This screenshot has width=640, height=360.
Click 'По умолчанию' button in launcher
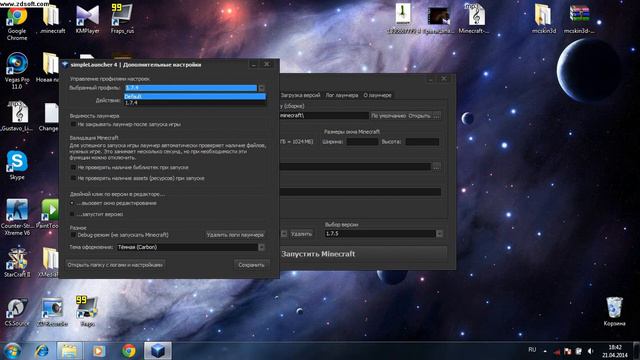(x=388, y=116)
